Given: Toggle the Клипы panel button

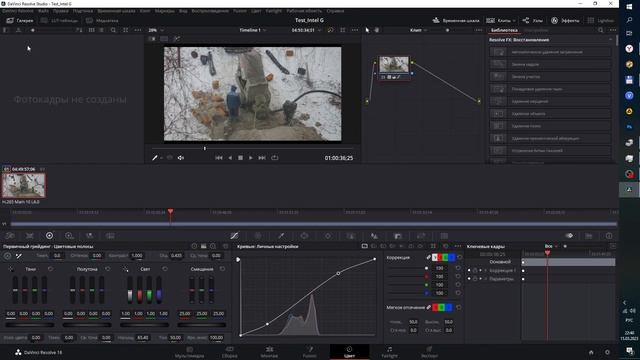Looking at the screenshot, I should point(498,20).
